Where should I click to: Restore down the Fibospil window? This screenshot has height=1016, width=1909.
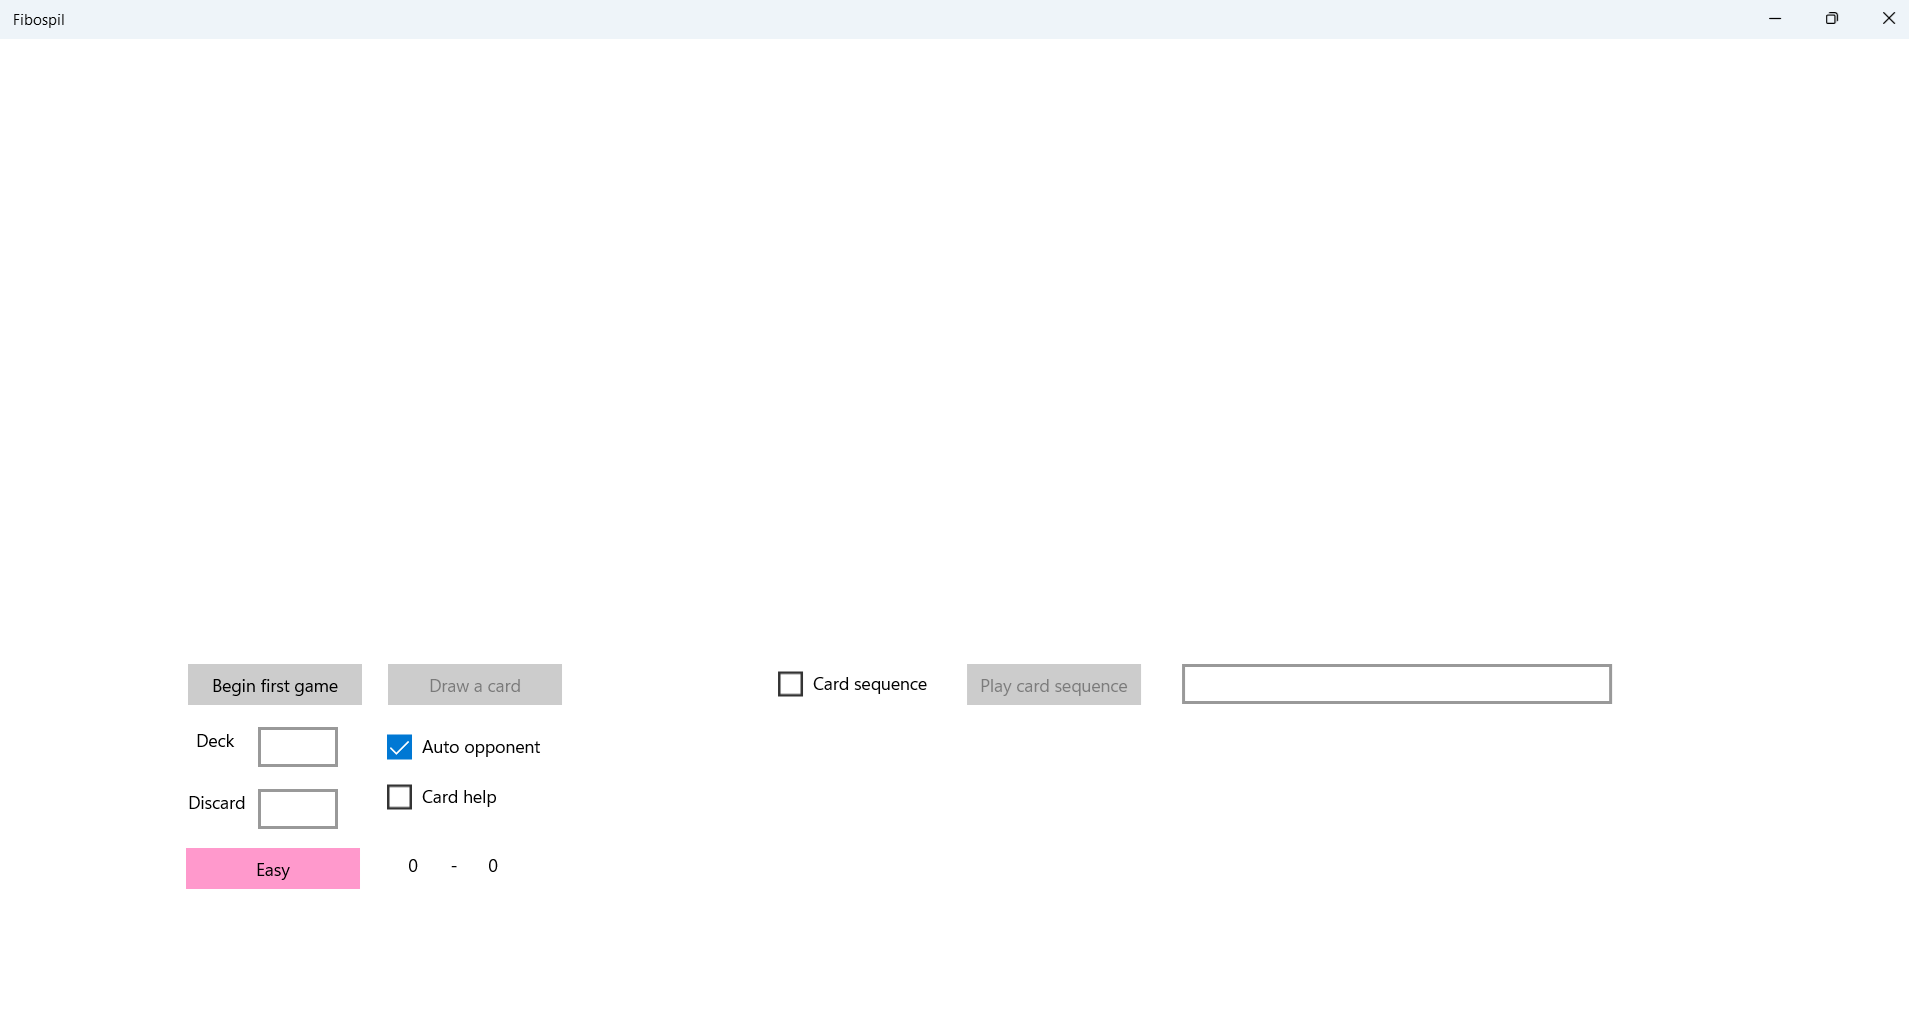1832,19
